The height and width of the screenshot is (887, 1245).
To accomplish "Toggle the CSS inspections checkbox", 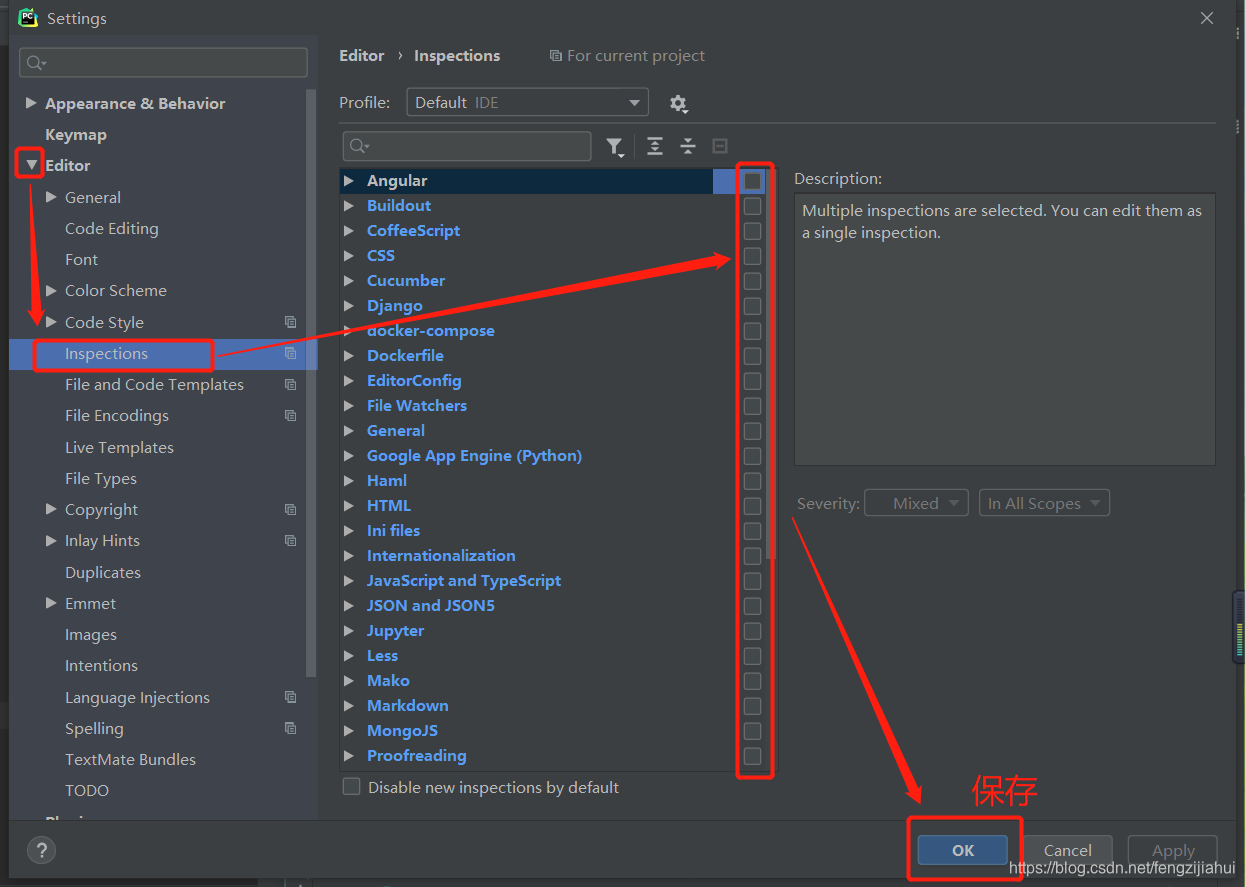I will pyautogui.click(x=753, y=256).
